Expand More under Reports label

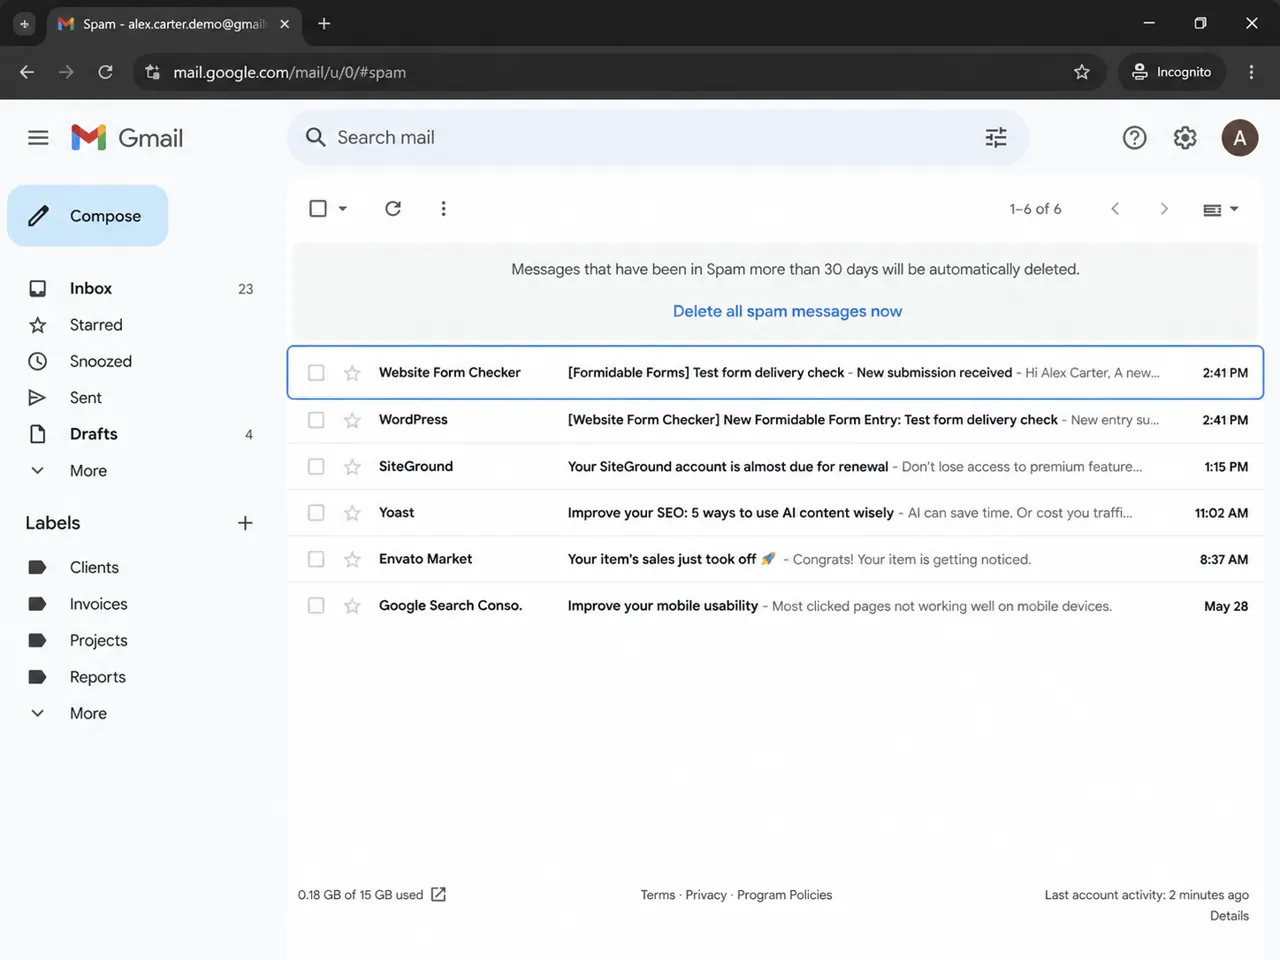click(88, 714)
